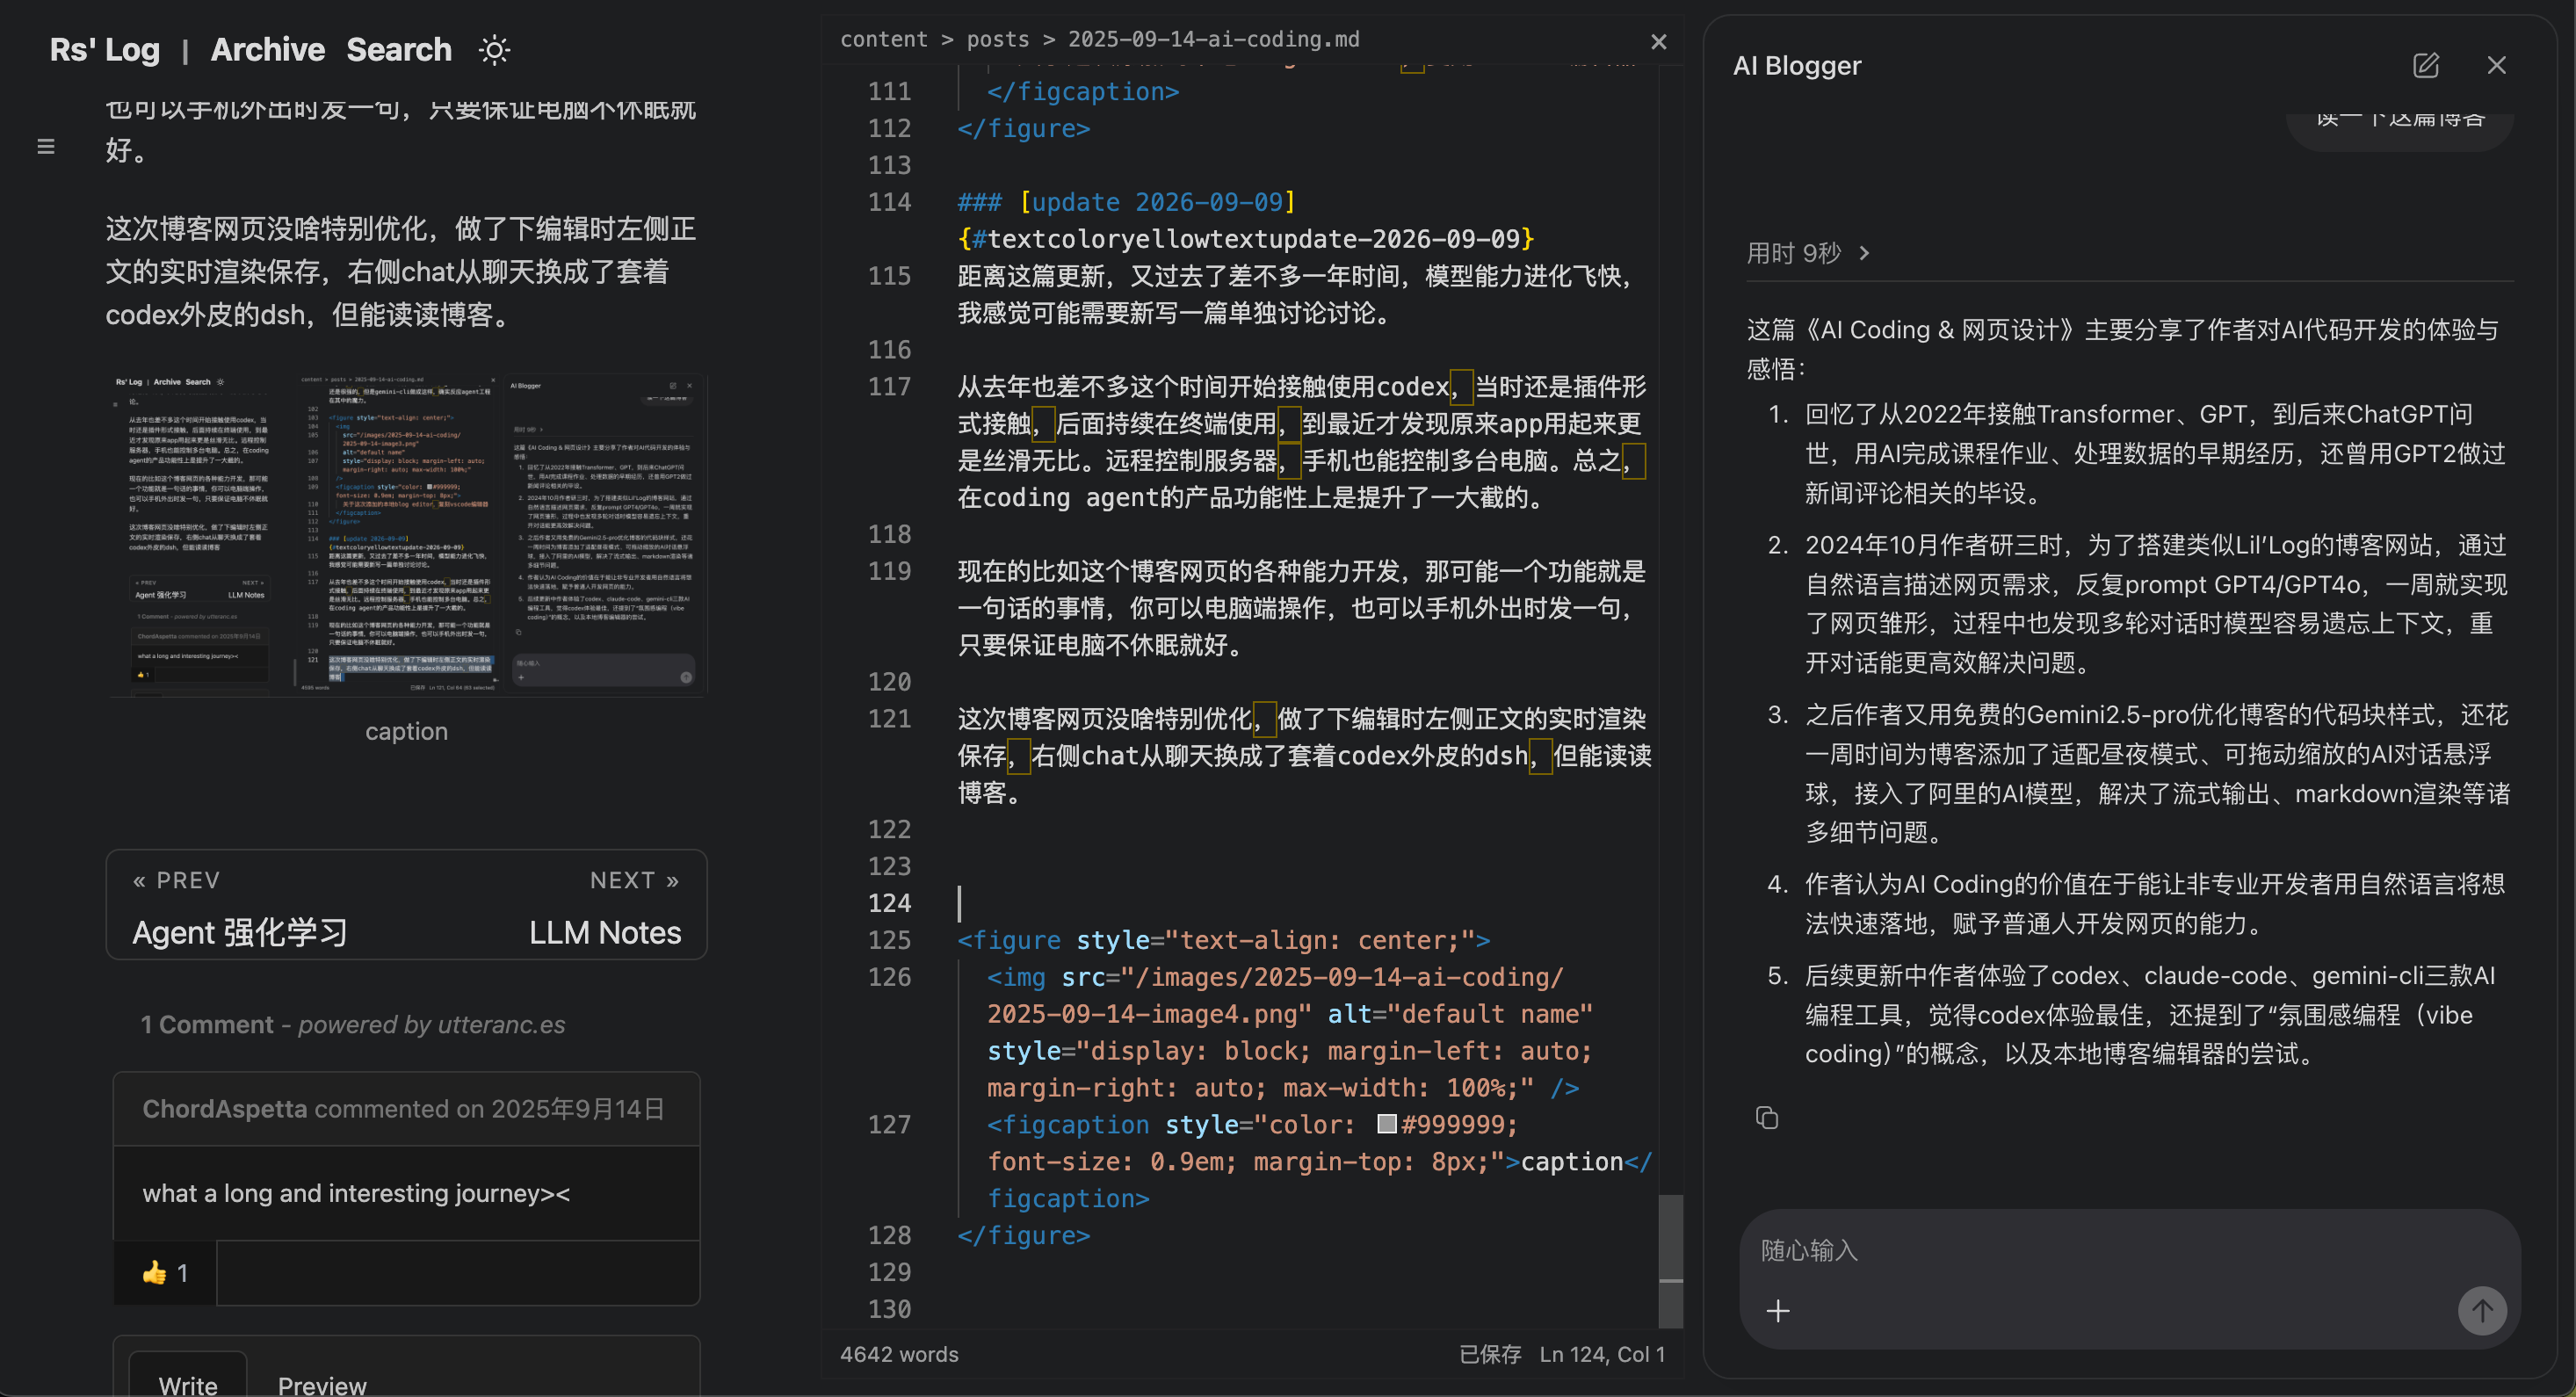Click the 4642 words status entry

point(899,1354)
